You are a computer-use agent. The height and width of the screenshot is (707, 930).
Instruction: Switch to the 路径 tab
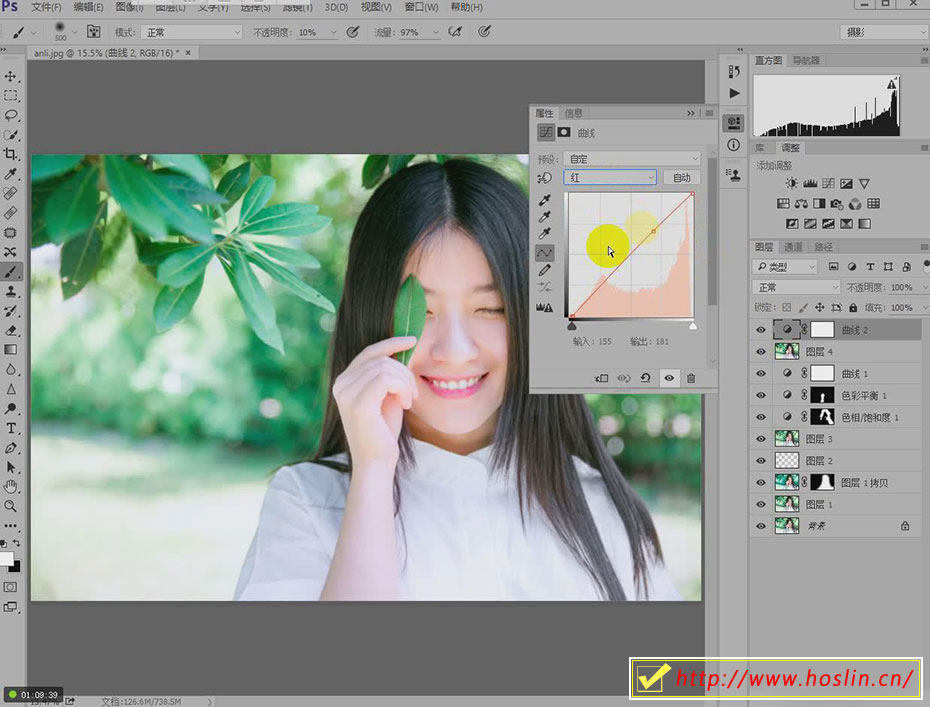tap(823, 247)
